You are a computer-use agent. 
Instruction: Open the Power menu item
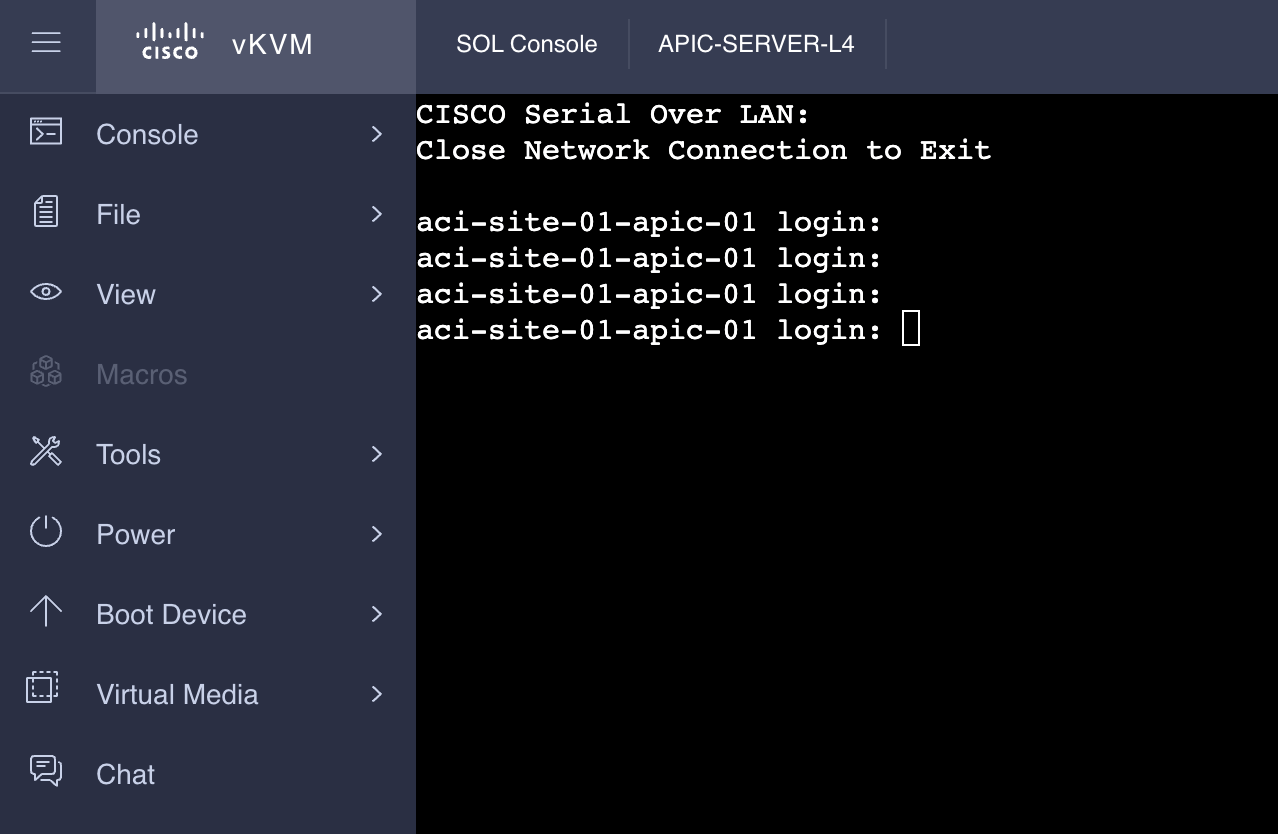click(x=136, y=535)
